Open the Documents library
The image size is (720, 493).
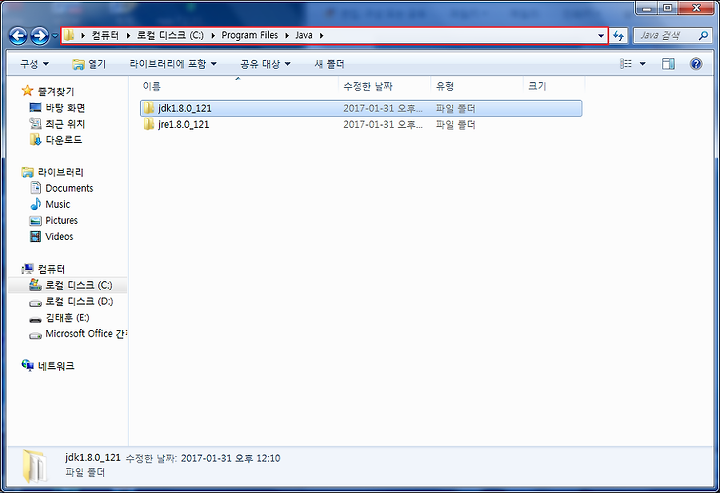click(x=69, y=188)
